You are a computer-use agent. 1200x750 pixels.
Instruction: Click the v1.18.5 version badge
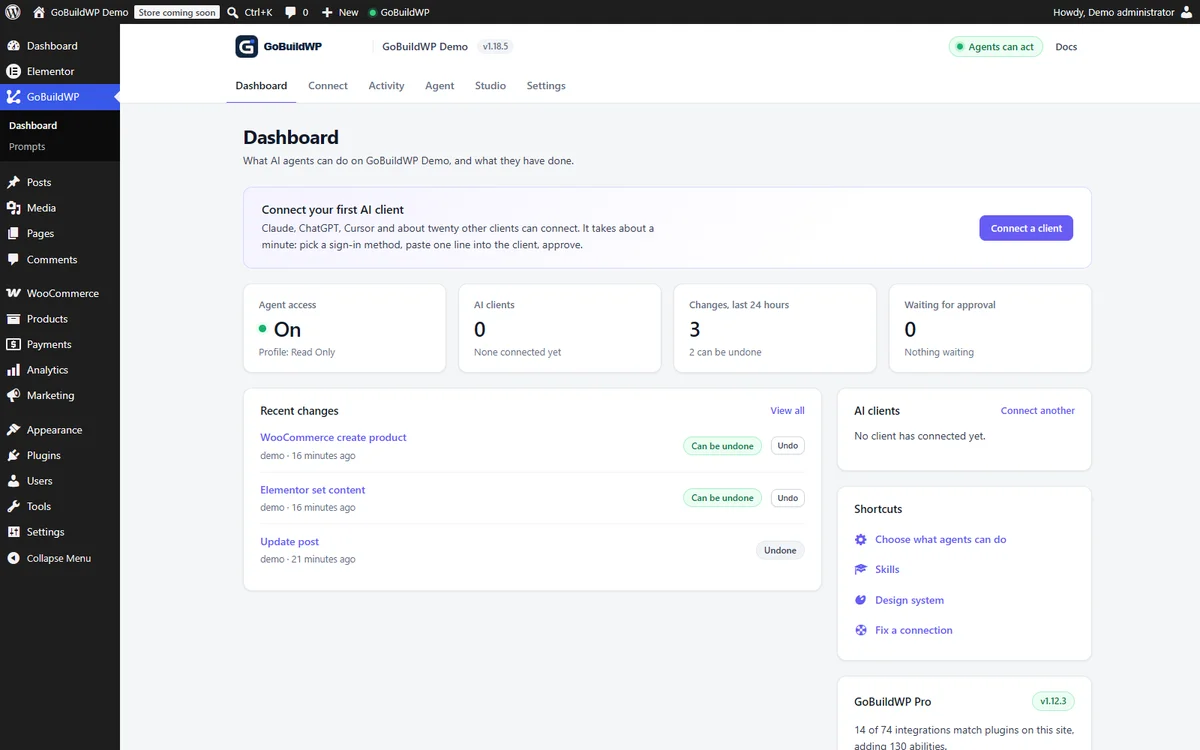pos(496,47)
